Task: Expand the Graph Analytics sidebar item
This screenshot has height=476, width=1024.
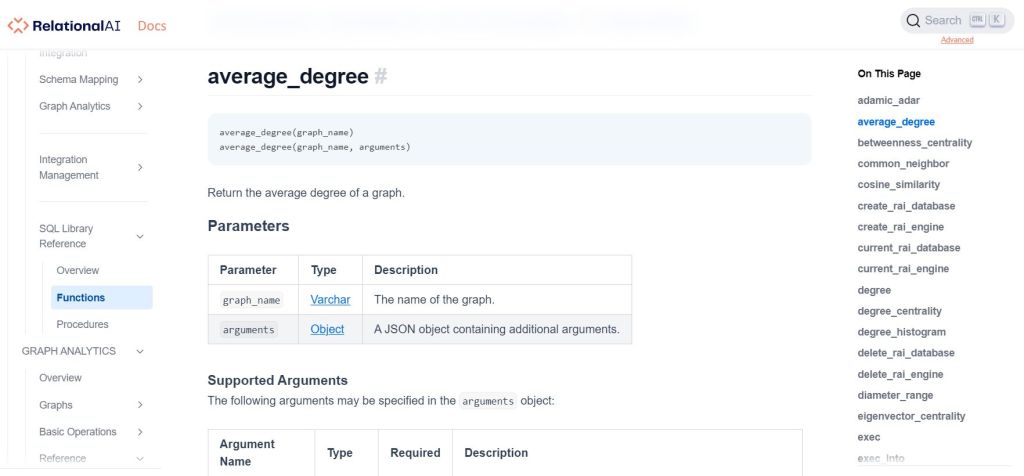Action: pos(140,107)
